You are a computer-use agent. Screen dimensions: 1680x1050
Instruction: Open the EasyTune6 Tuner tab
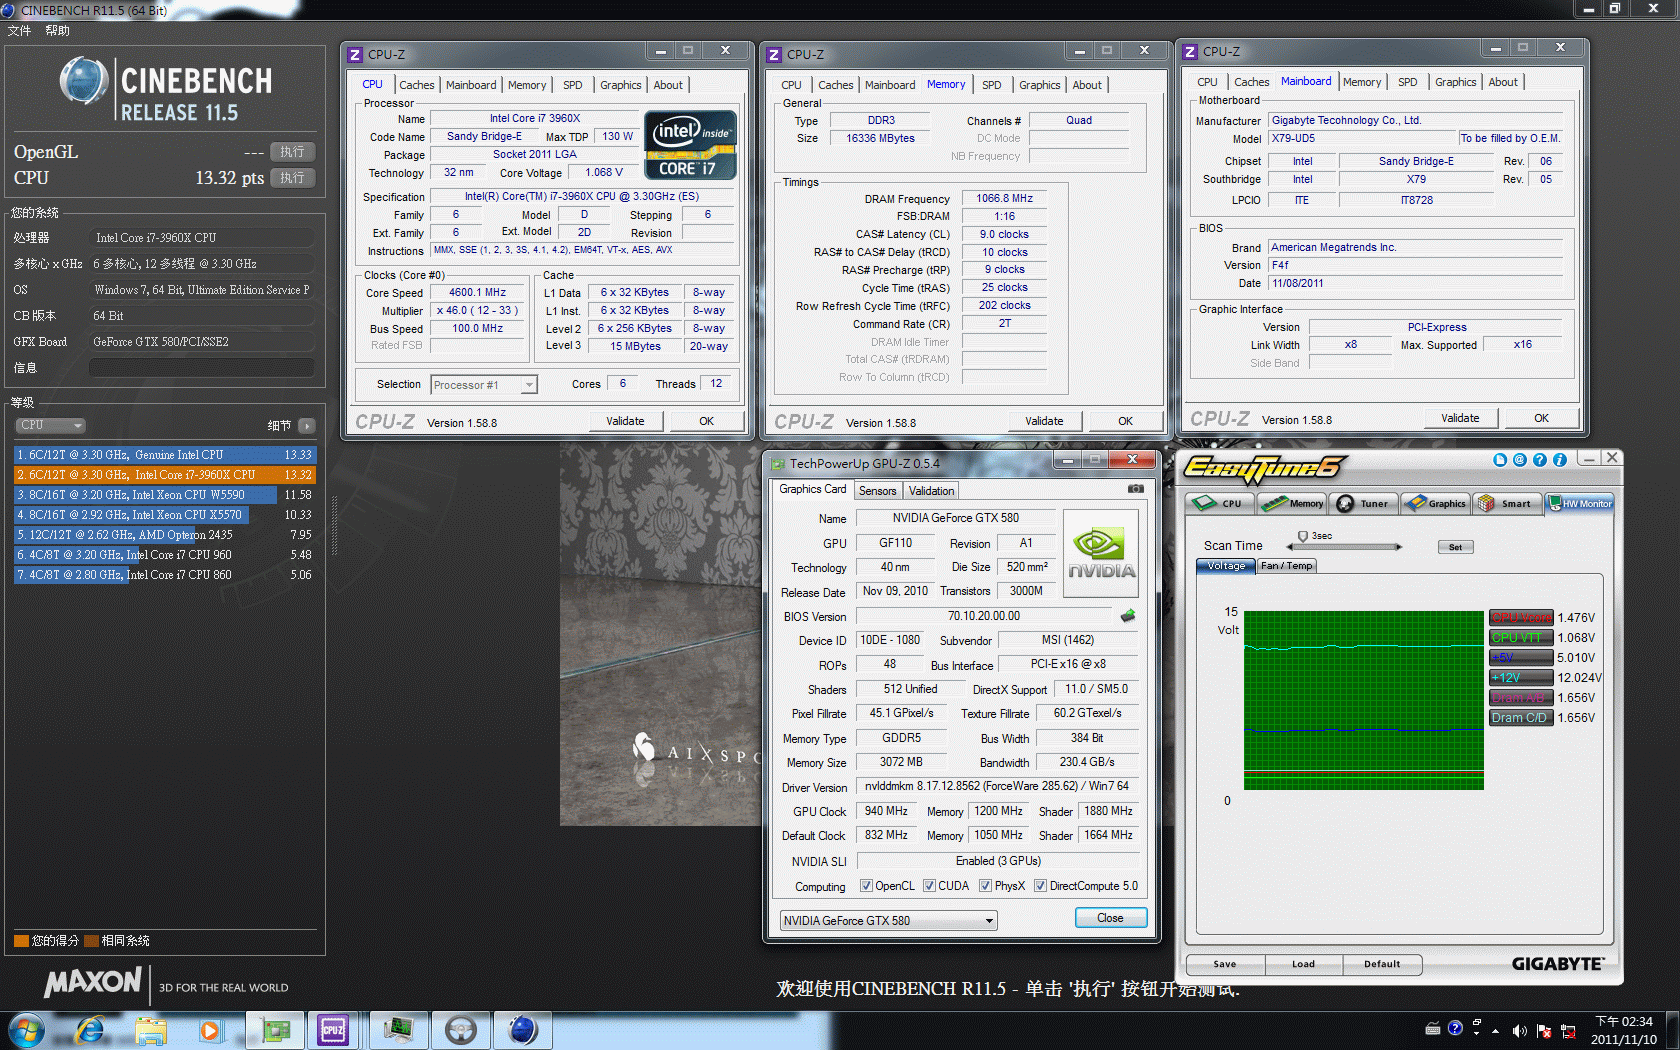point(1363,503)
